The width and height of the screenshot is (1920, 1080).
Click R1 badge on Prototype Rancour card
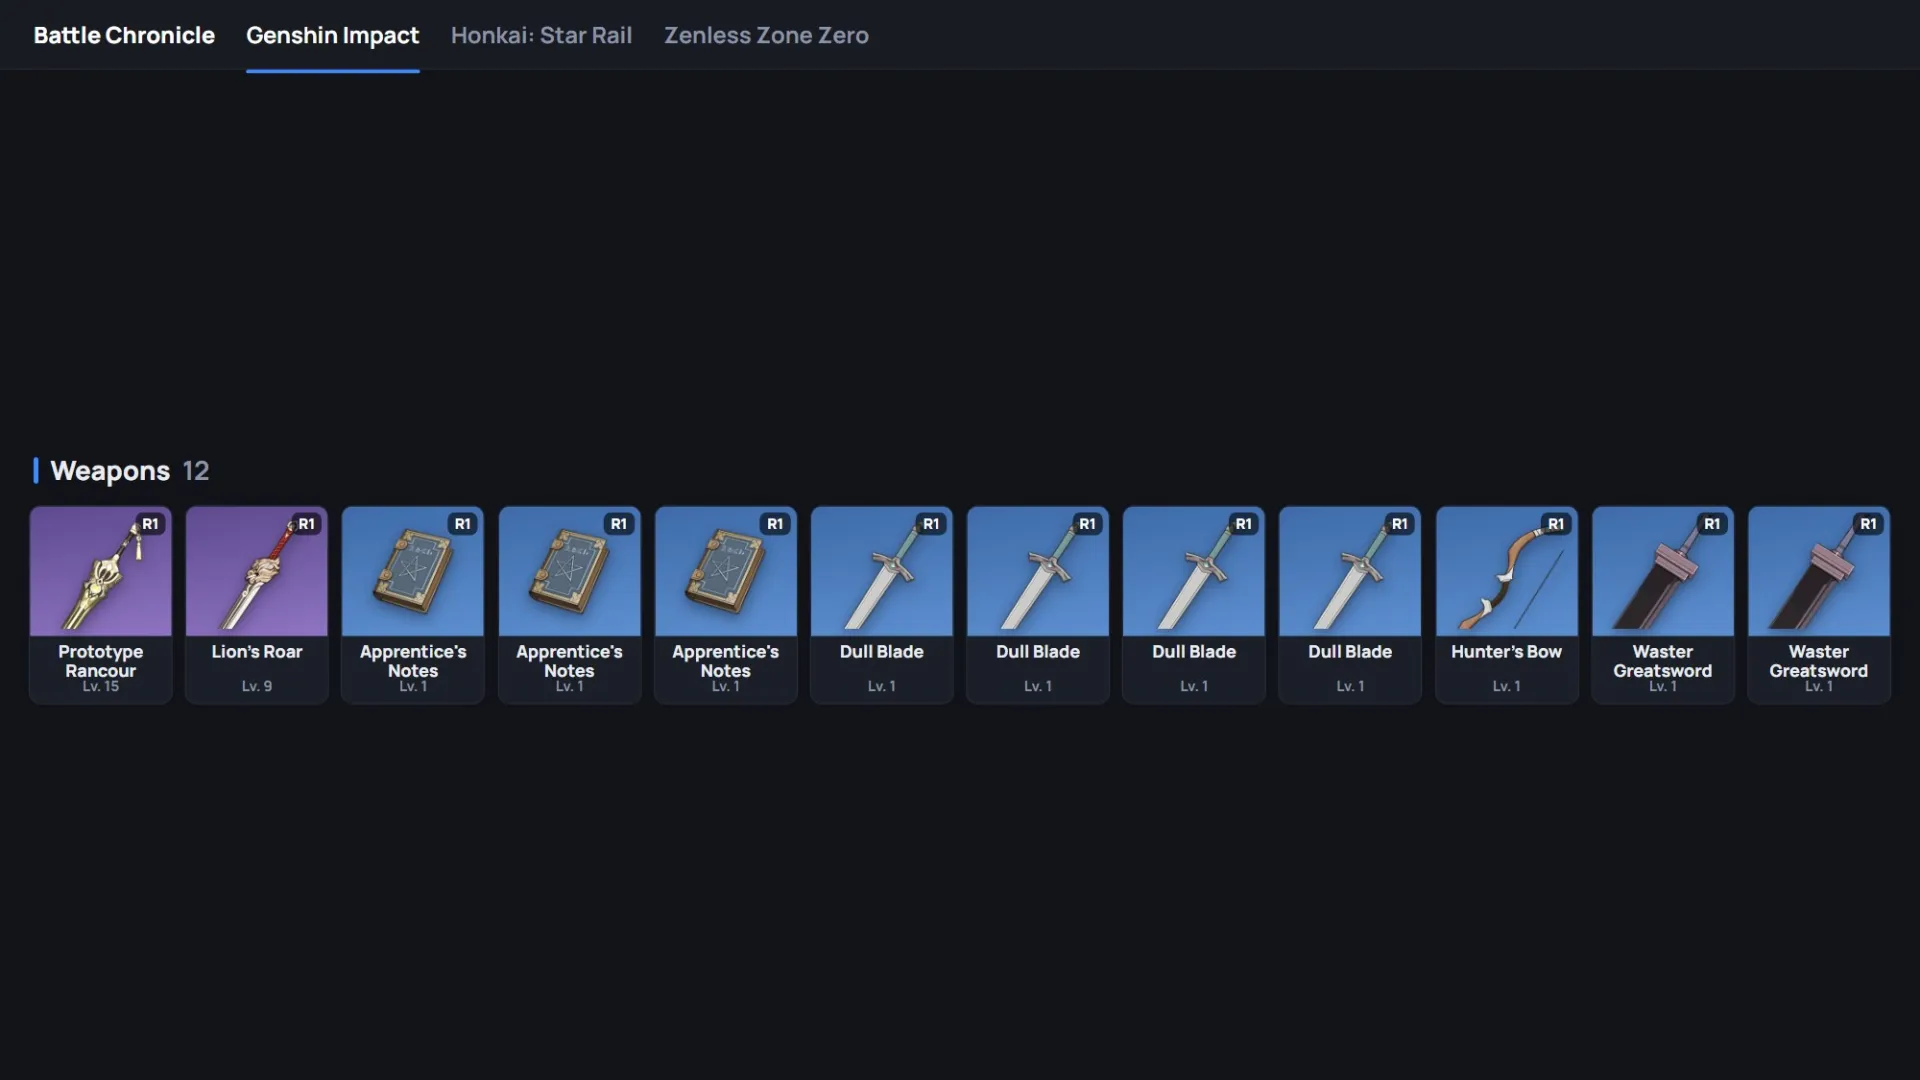(x=150, y=524)
